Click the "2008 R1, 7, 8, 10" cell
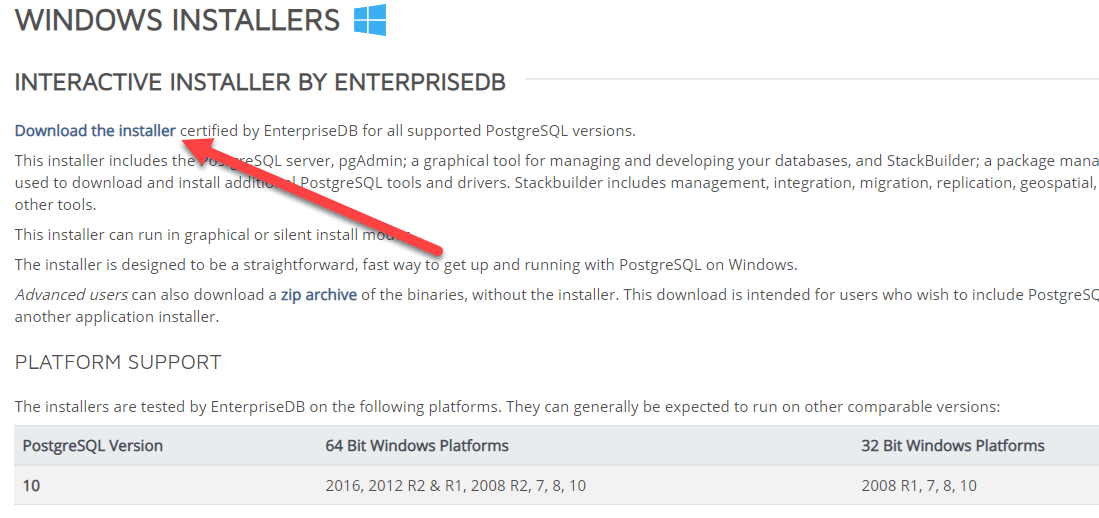Image resolution: width=1099 pixels, height=518 pixels. point(919,486)
